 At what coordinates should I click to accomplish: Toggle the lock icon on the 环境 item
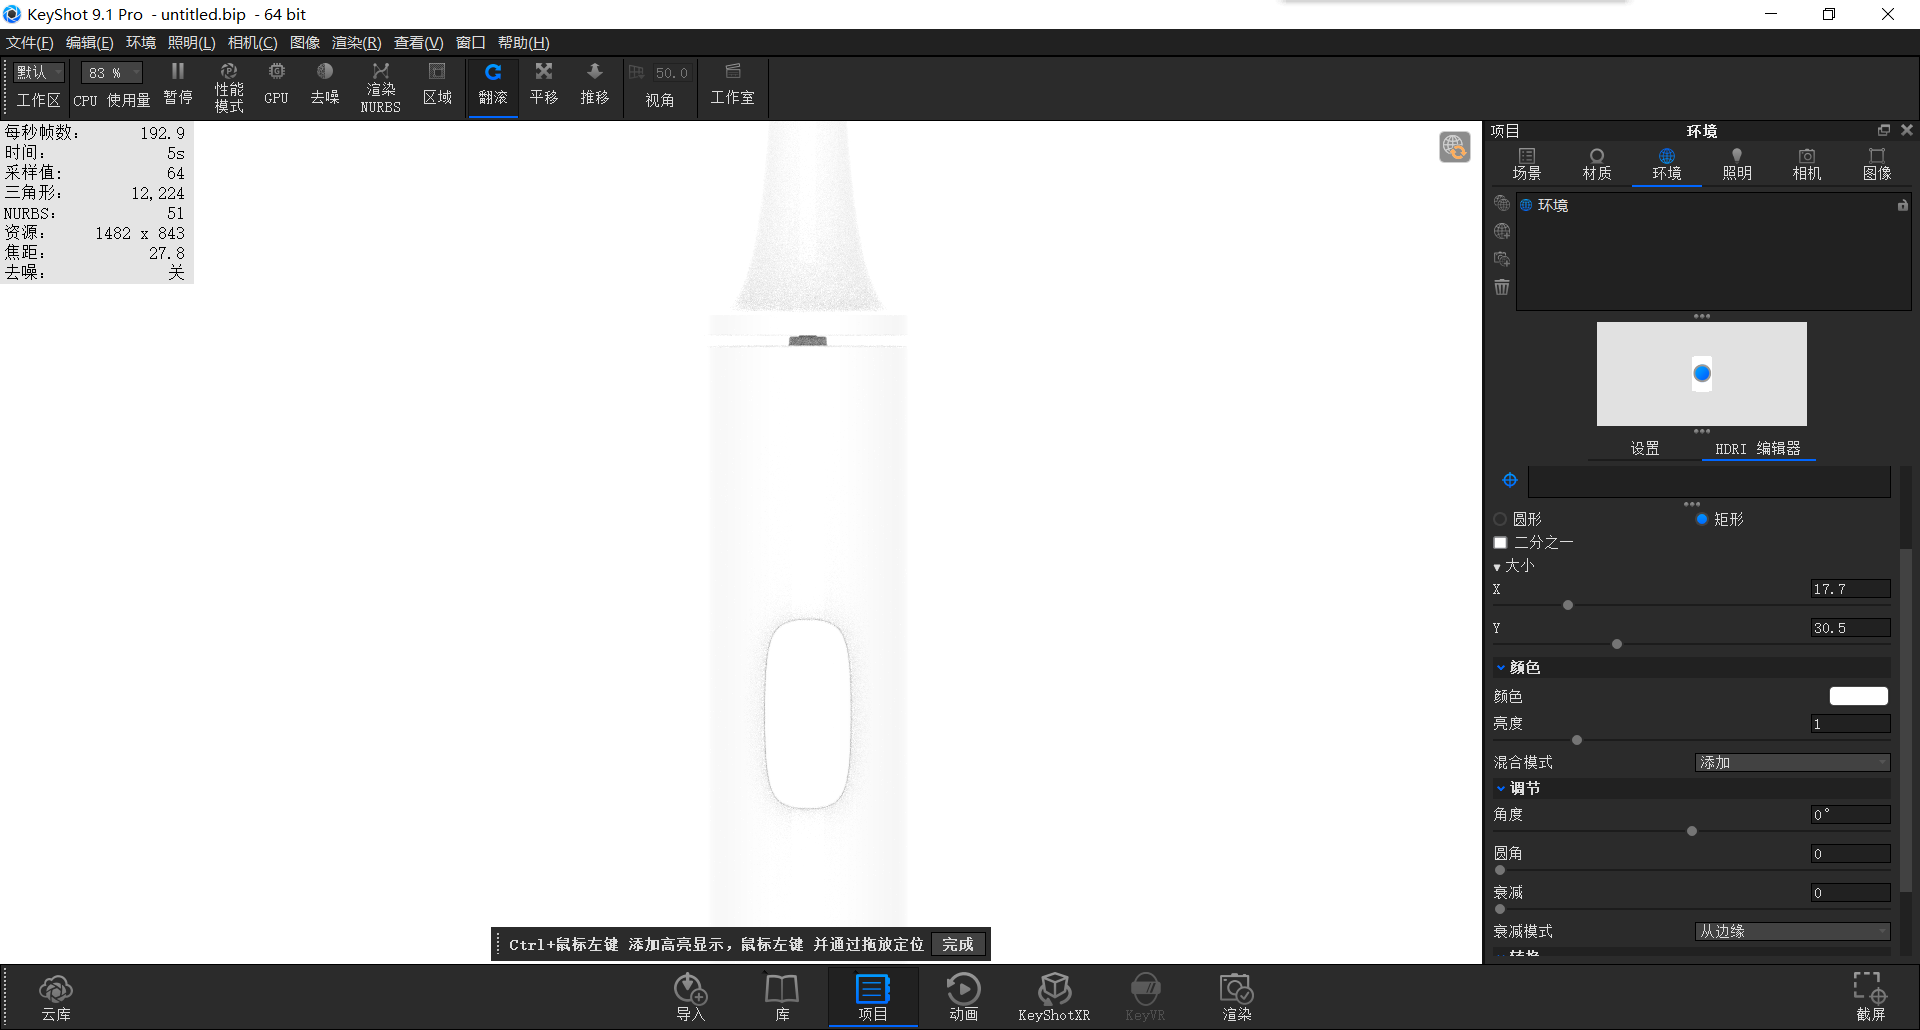(x=1902, y=204)
